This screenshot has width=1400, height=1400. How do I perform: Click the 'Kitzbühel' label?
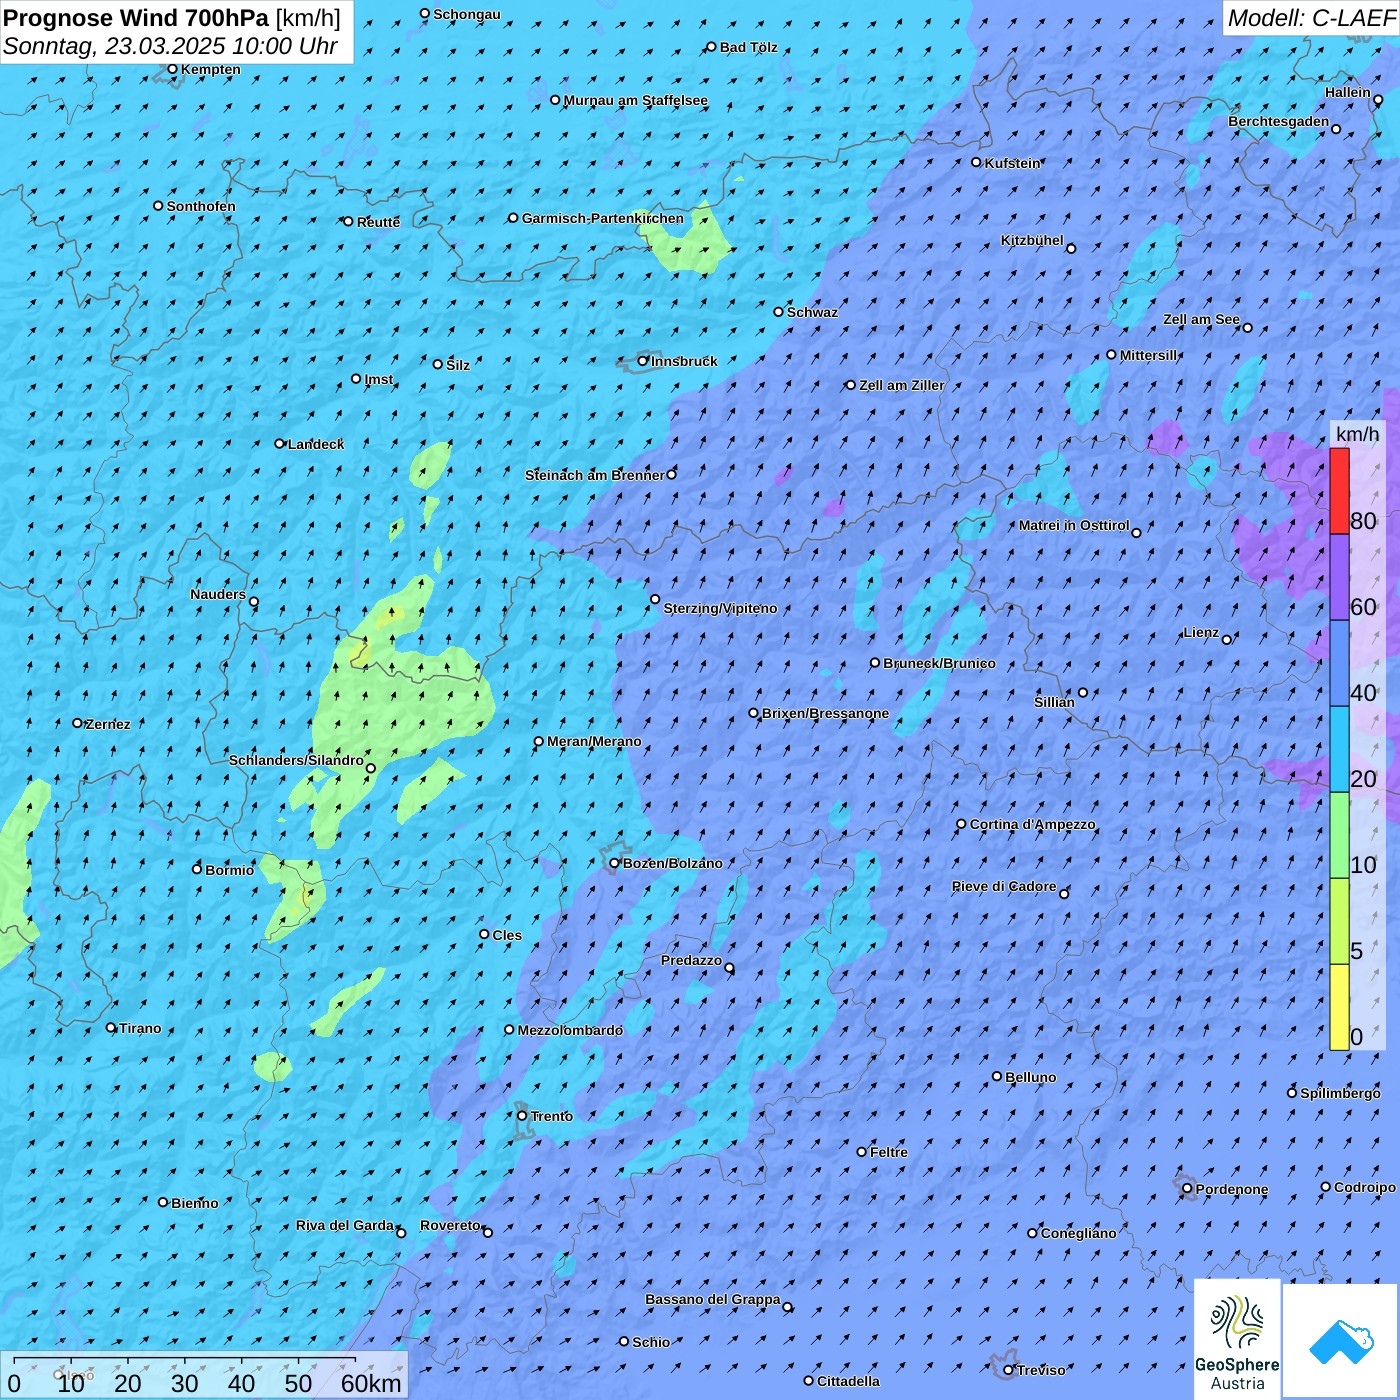1032,240
